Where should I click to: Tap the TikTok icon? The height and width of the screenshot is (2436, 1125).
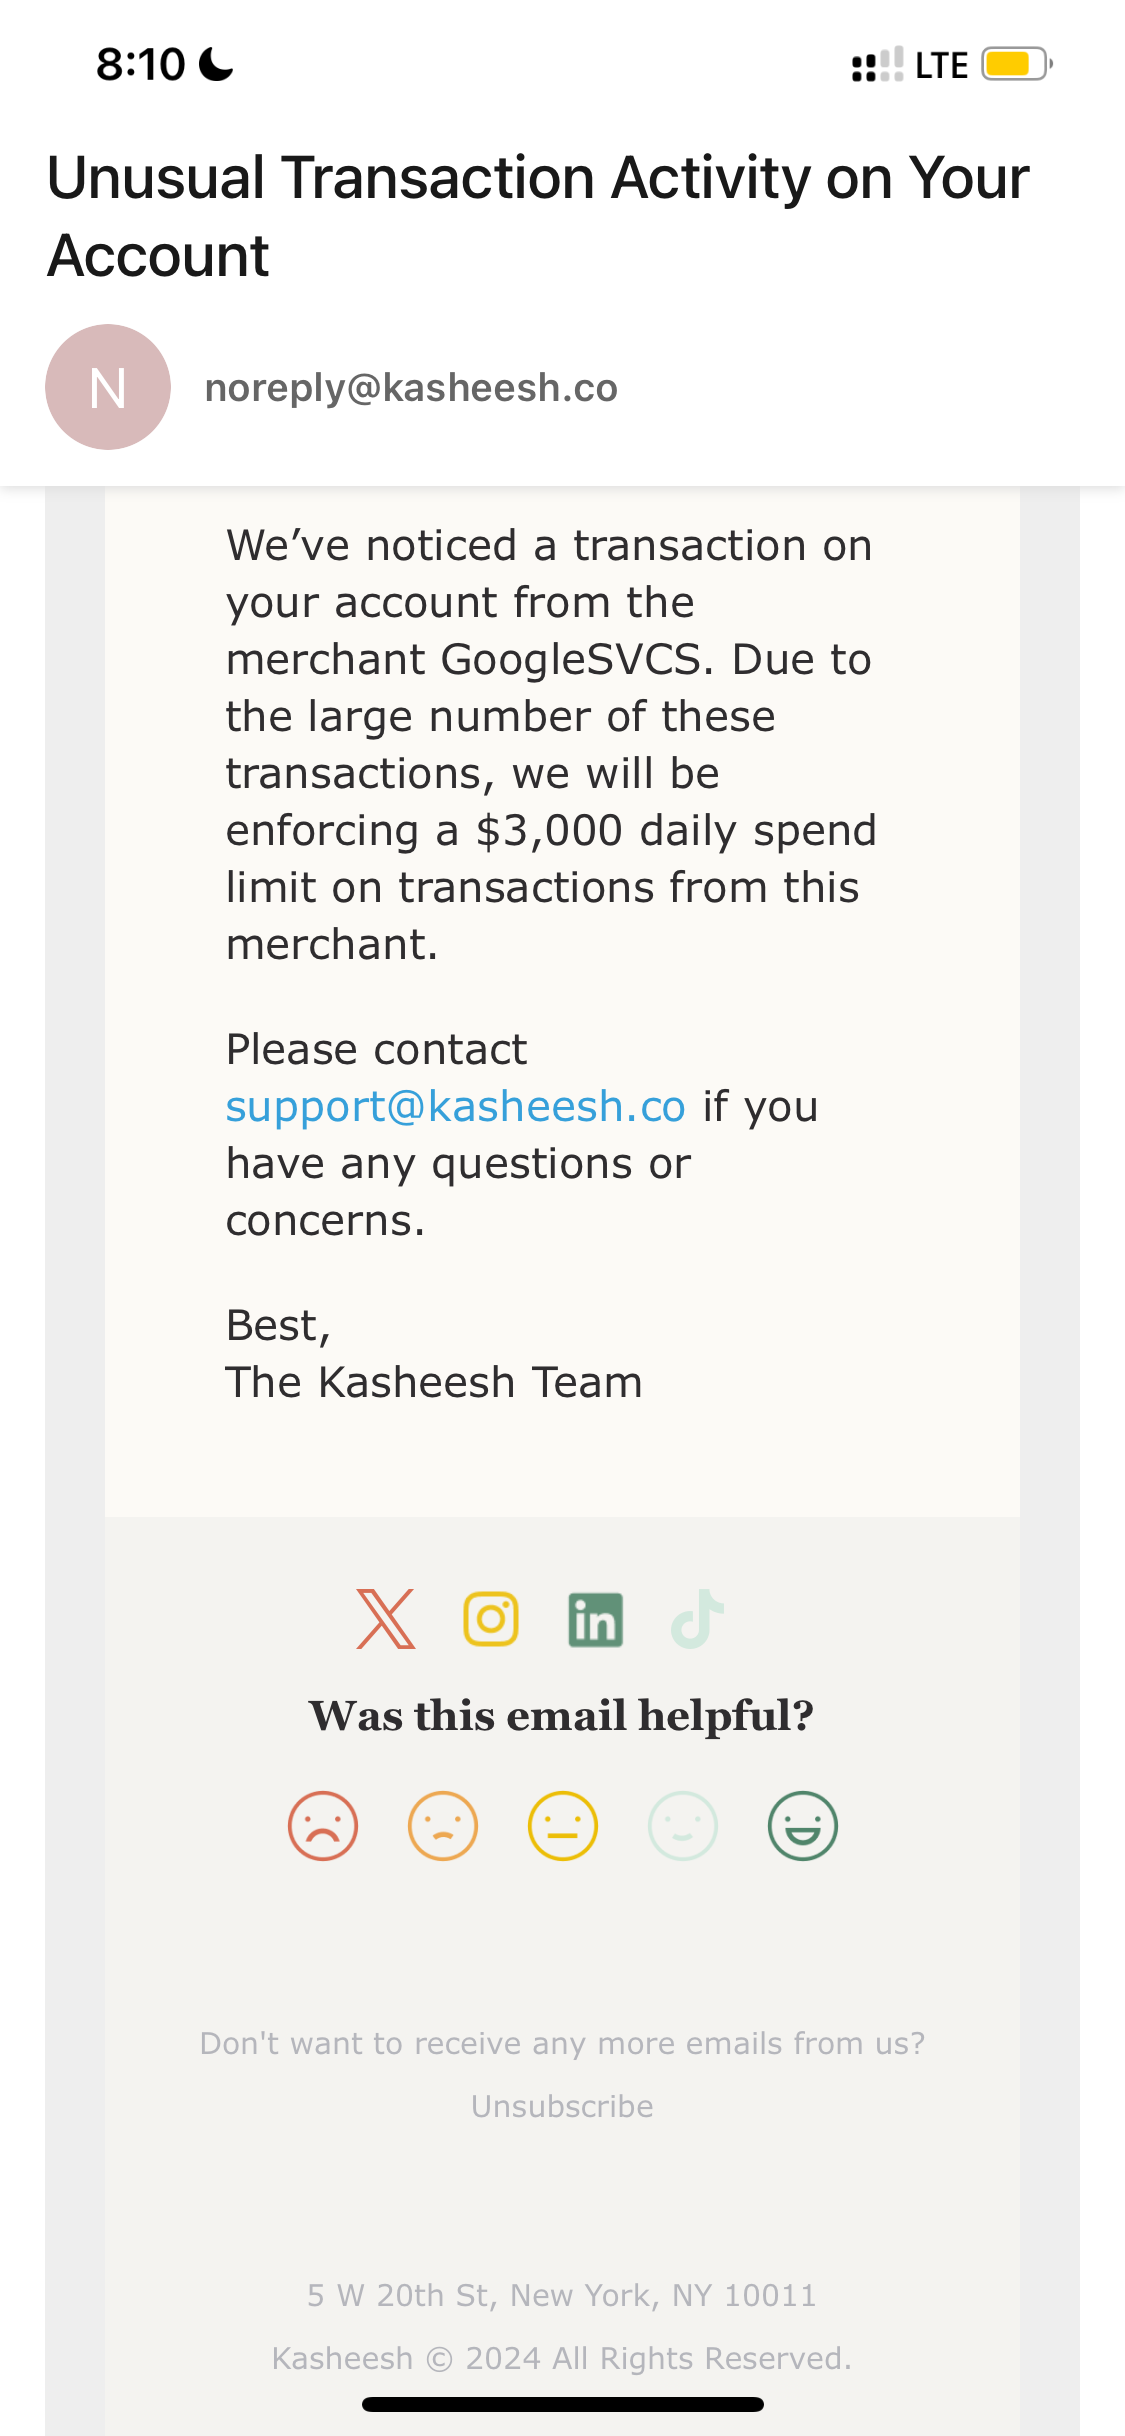click(698, 1619)
